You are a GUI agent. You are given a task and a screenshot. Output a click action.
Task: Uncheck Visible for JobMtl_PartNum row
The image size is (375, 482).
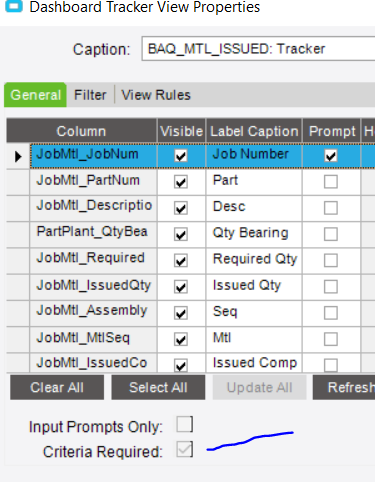[181, 182]
